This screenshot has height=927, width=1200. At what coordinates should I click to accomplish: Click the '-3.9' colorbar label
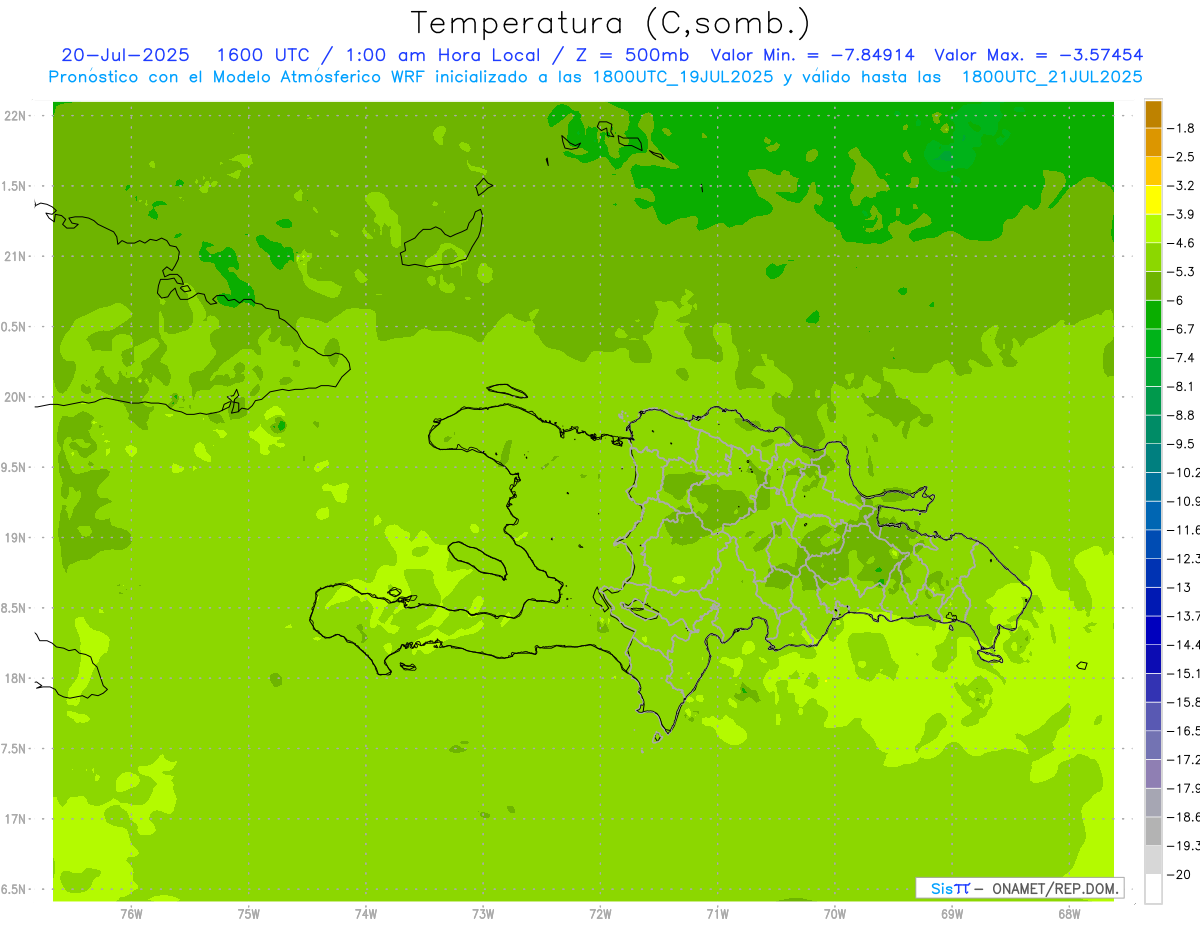coord(1181,214)
